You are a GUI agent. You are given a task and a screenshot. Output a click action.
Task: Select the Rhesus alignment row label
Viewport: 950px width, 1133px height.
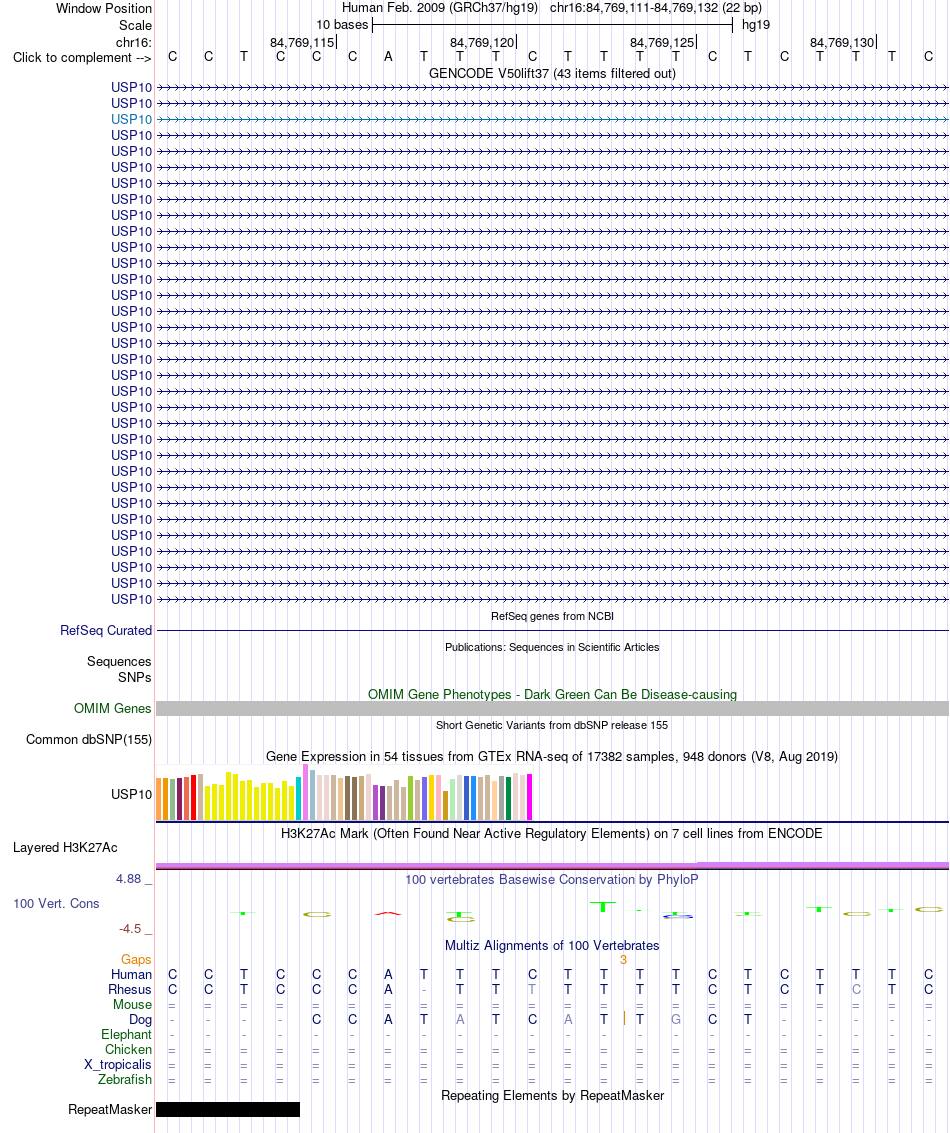click(x=130, y=989)
